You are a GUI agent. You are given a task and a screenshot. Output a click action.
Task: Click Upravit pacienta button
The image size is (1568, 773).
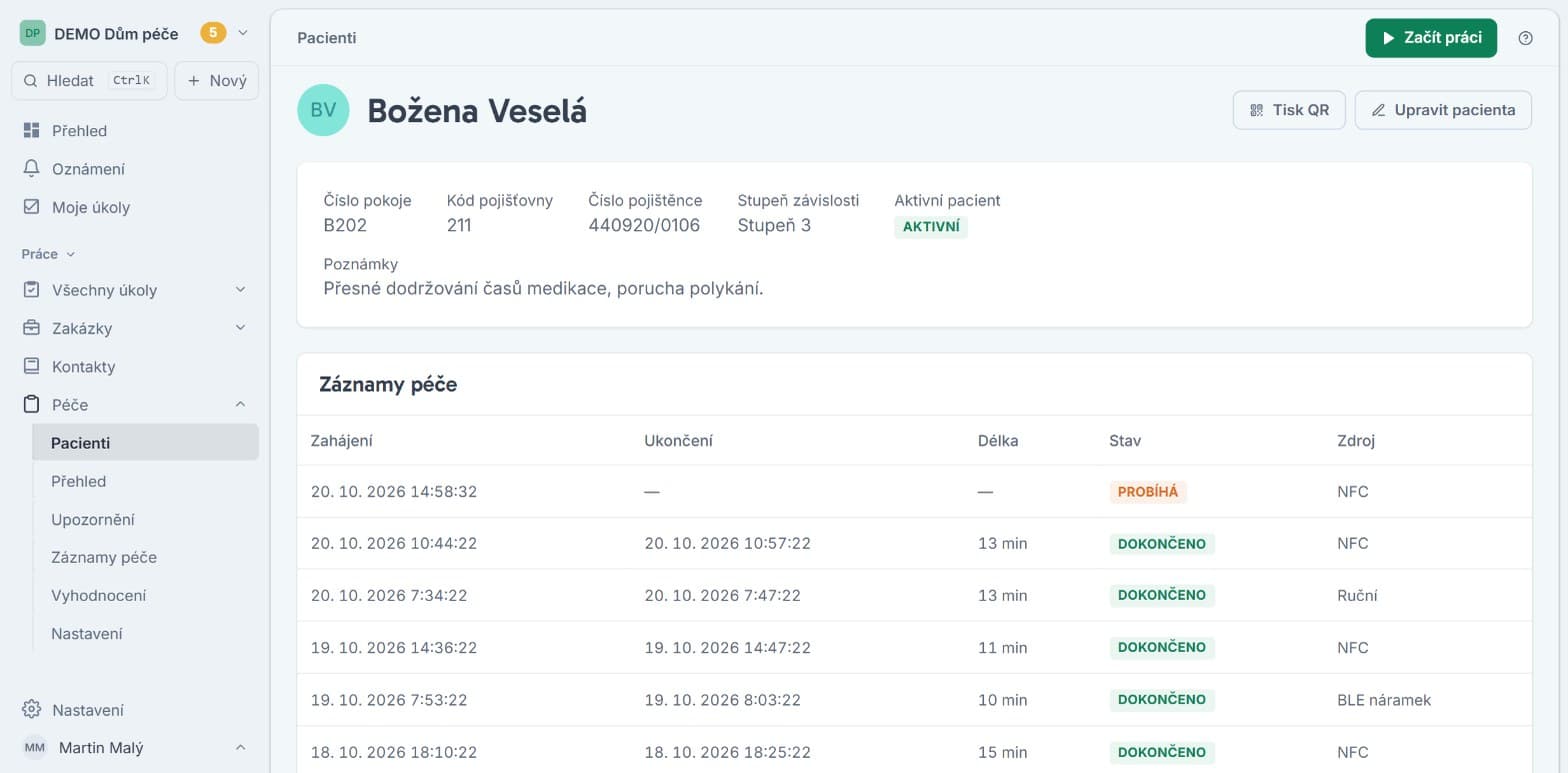[x=1443, y=110]
